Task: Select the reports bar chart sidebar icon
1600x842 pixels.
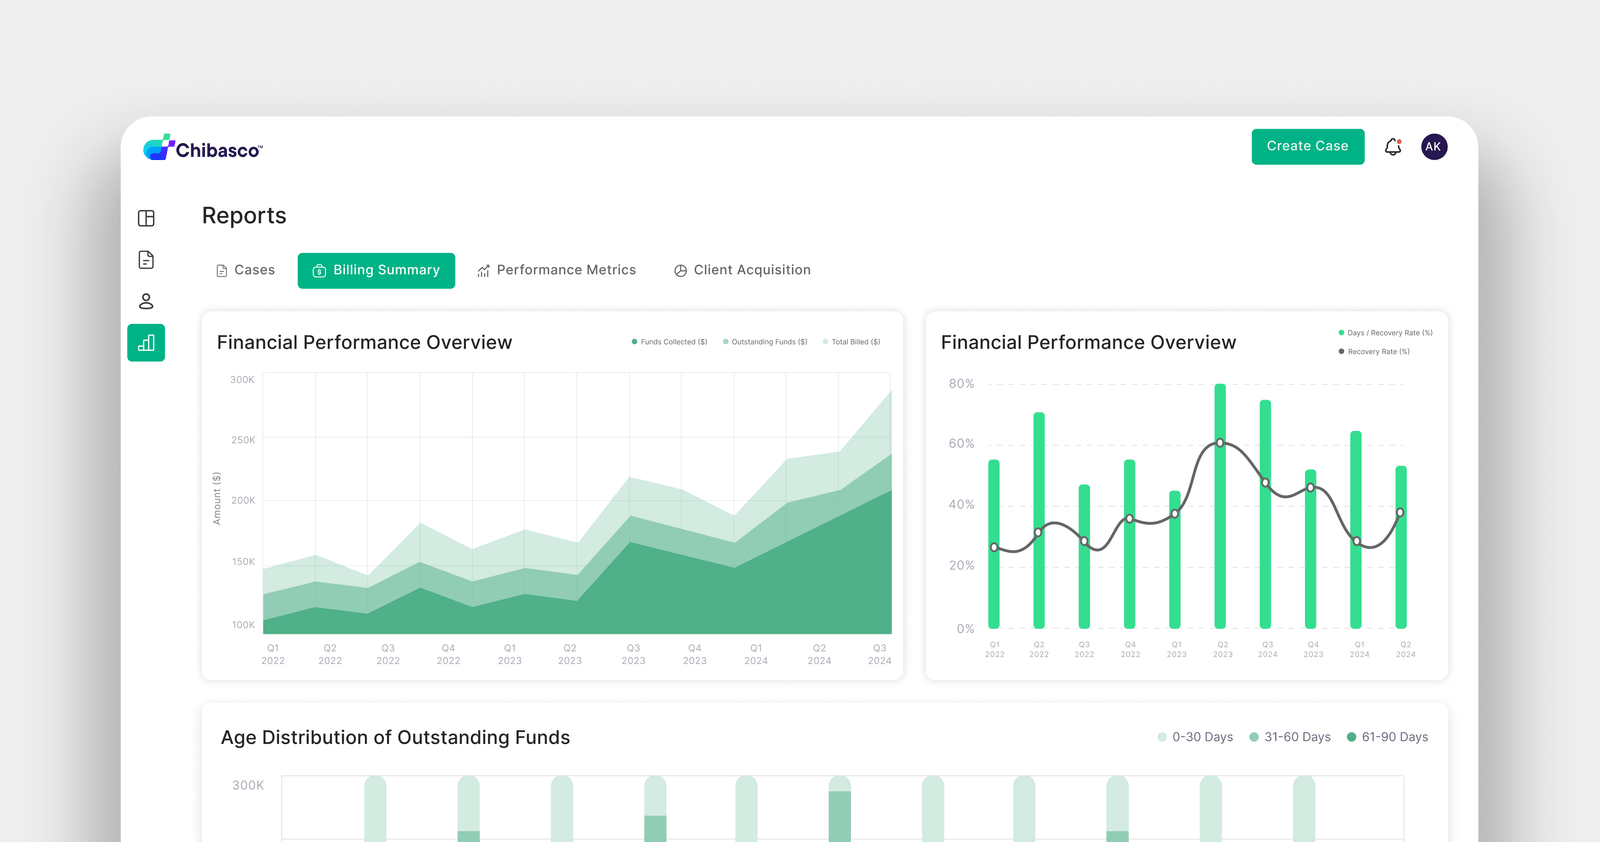Action: click(x=146, y=343)
